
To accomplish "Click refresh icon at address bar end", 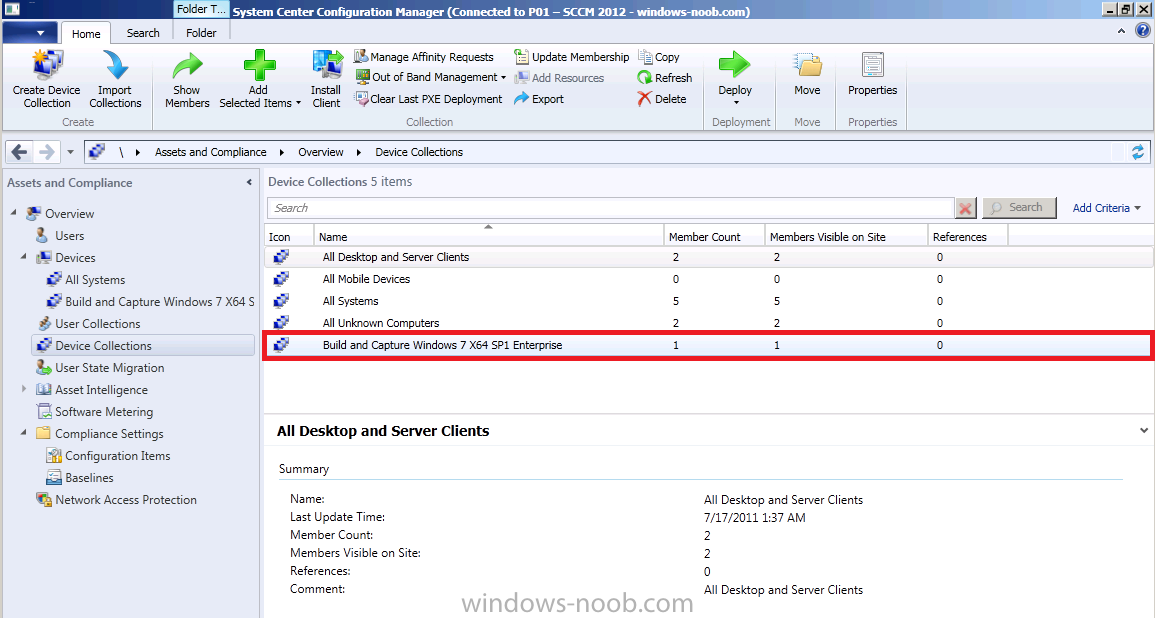I will click(1137, 152).
